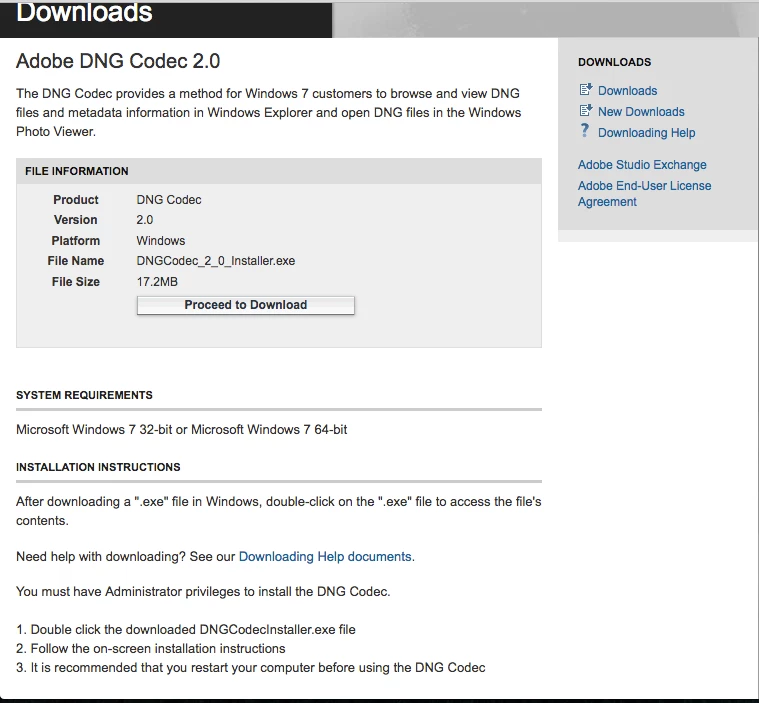Select the file name DNGCodec_2_0_Installer.exe
This screenshot has width=759, height=703.
(x=215, y=261)
